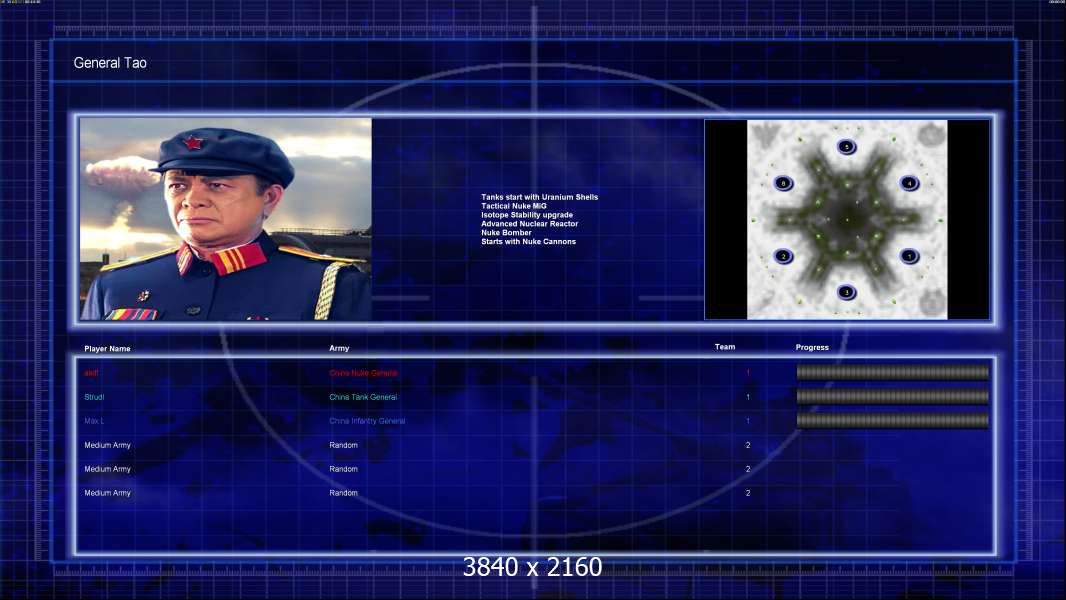Click the Team column header
Viewport: 1066px width, 600px height.
click(x=725, y=347)
